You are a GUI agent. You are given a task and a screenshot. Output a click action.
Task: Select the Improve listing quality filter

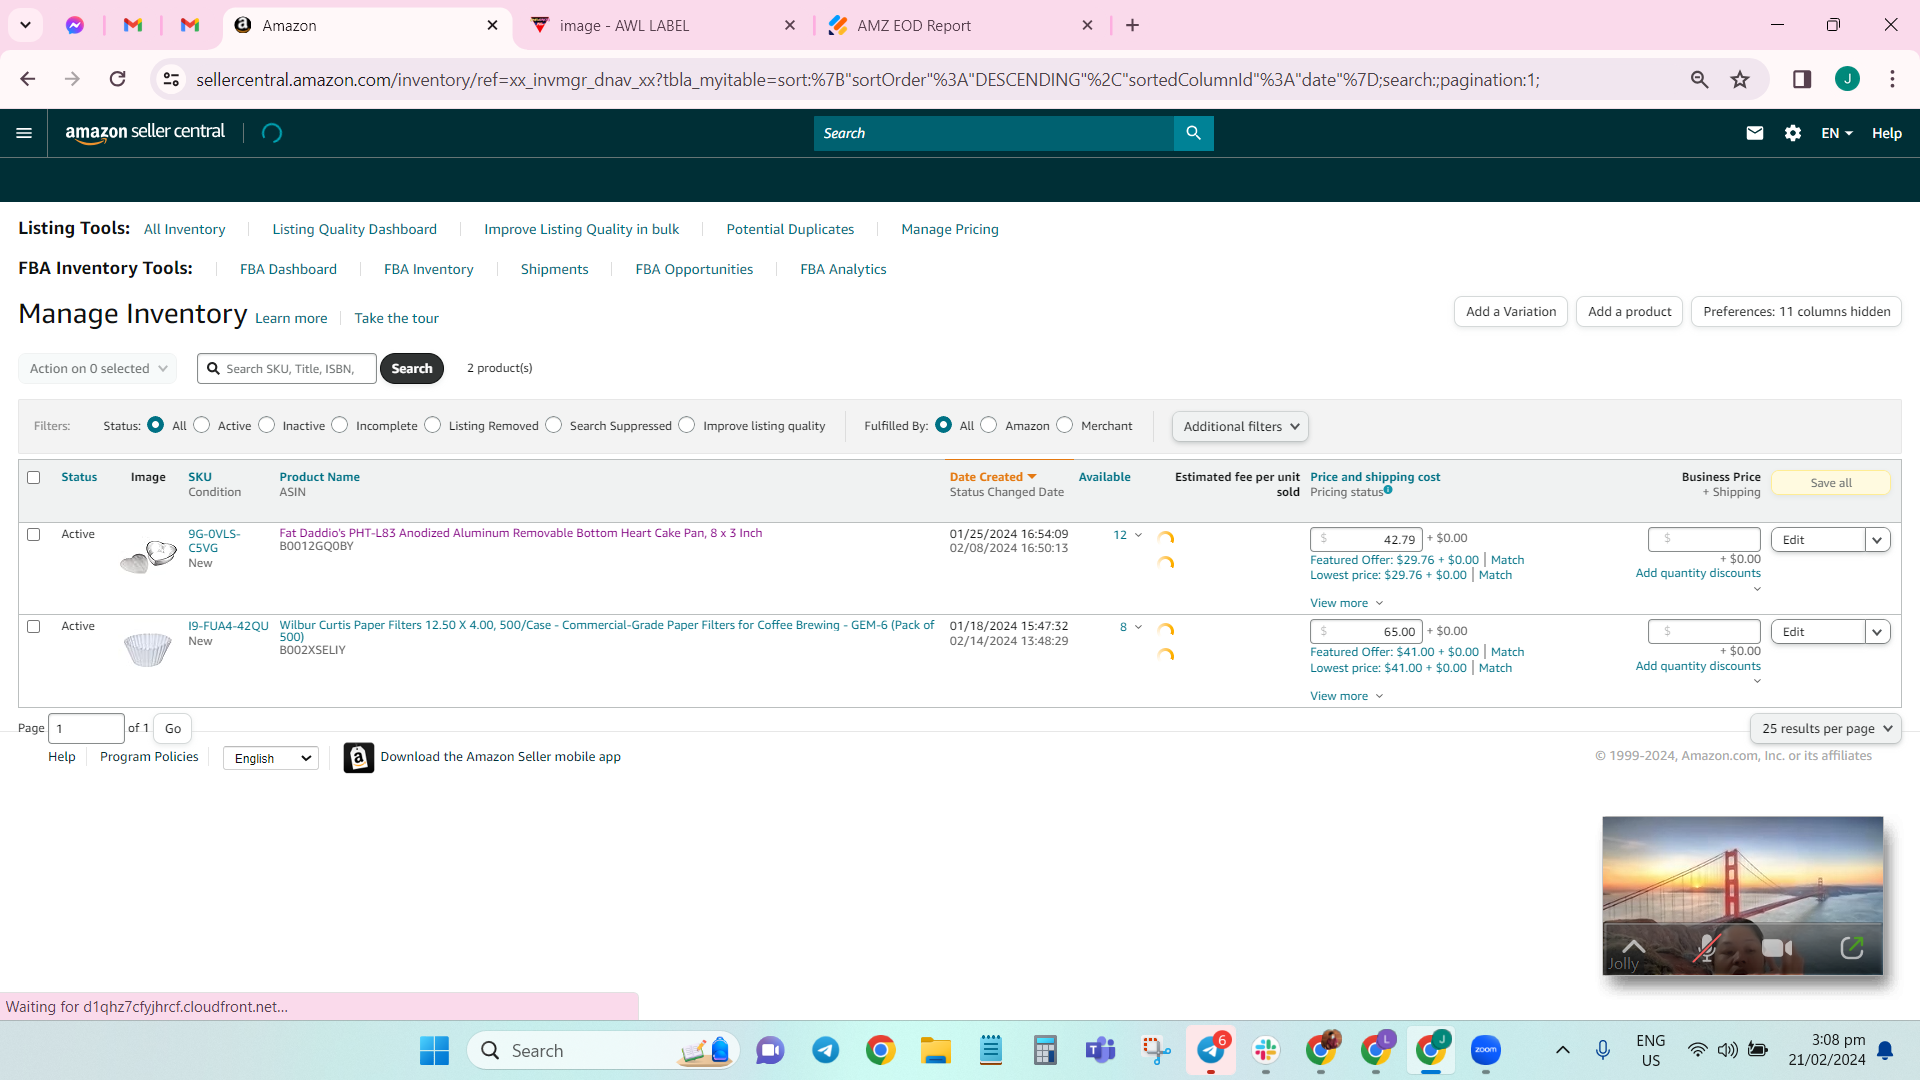687,425
